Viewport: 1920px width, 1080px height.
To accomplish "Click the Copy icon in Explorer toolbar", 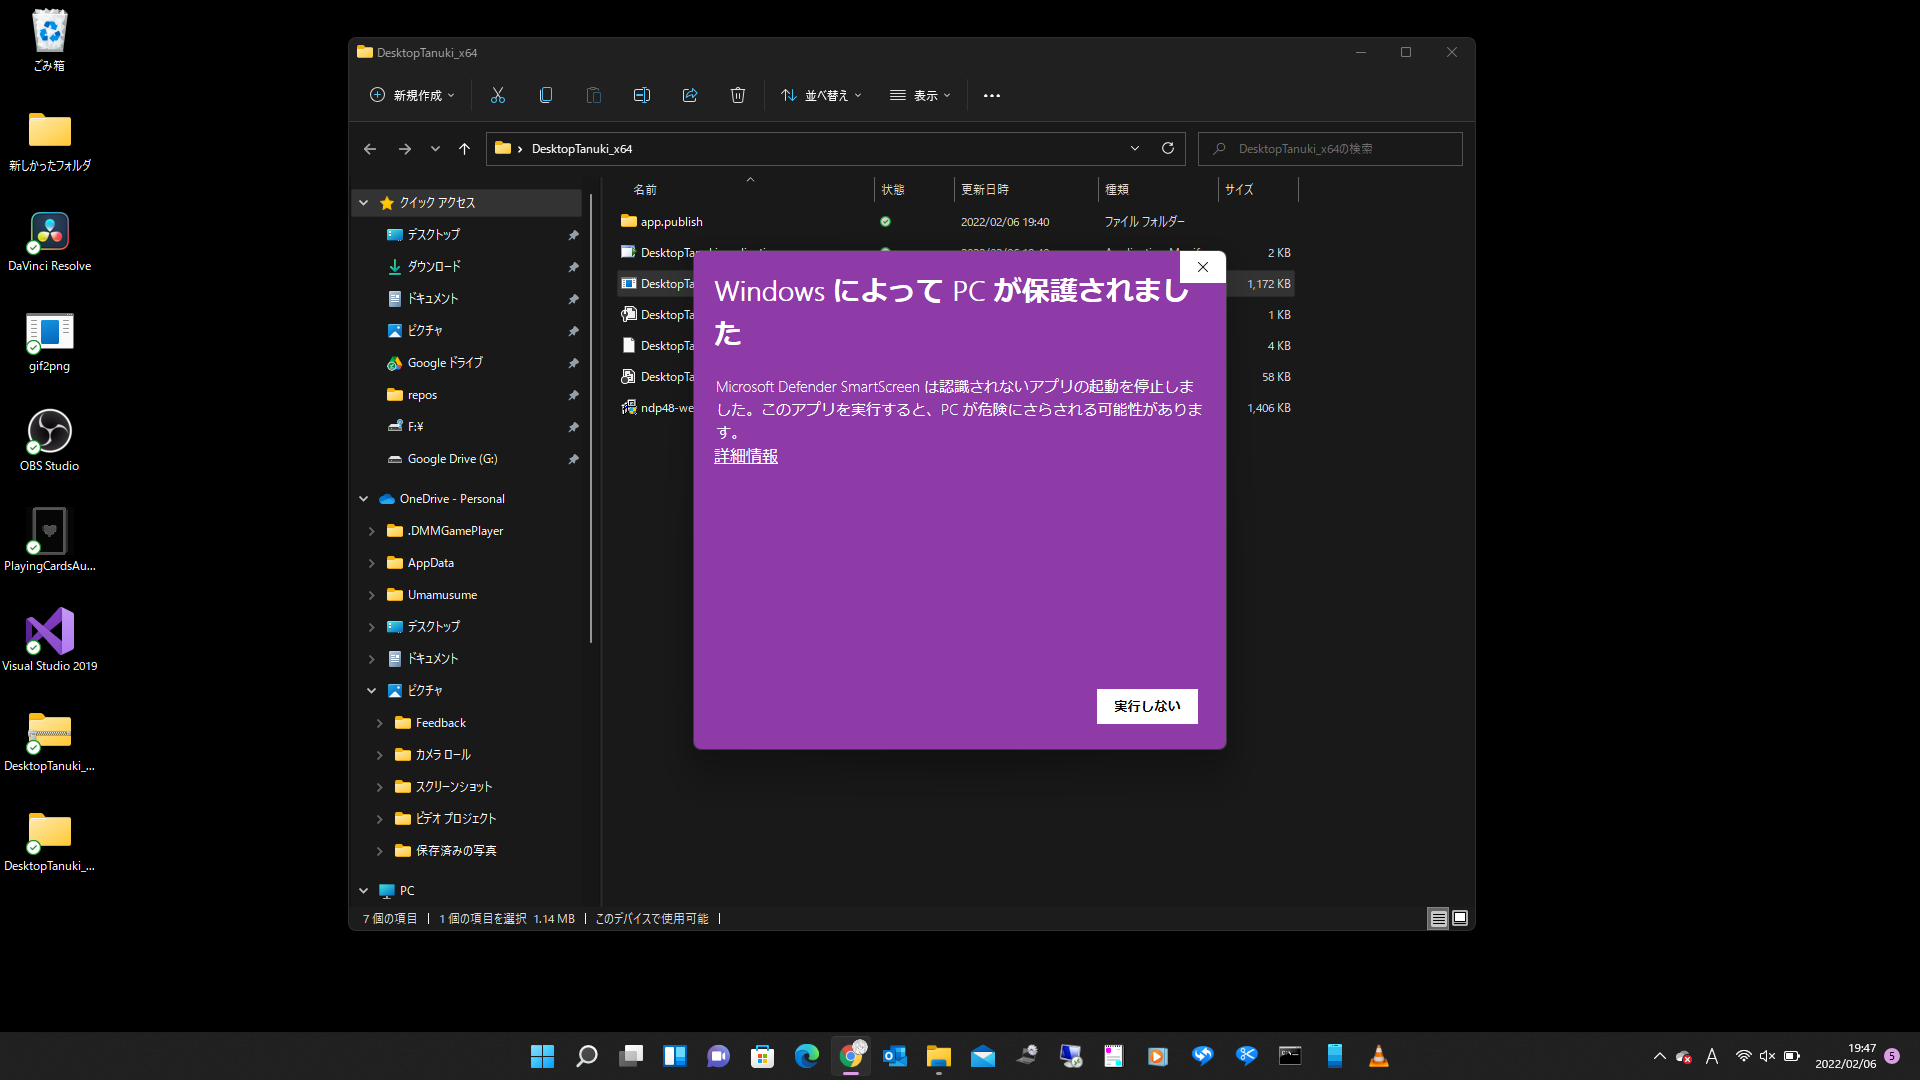I will [545, 95].
